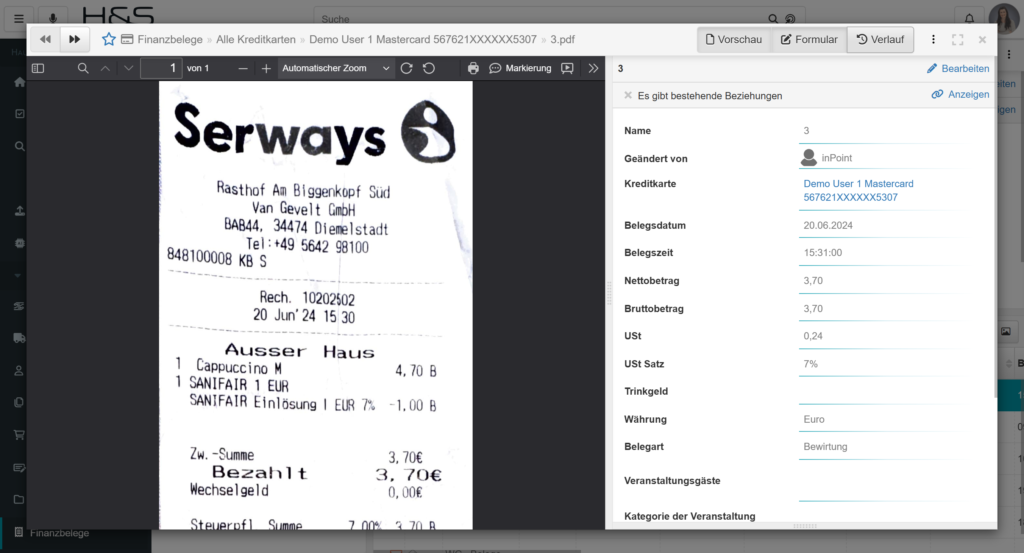Click Belegart value Bewirtung

(825, 447)
